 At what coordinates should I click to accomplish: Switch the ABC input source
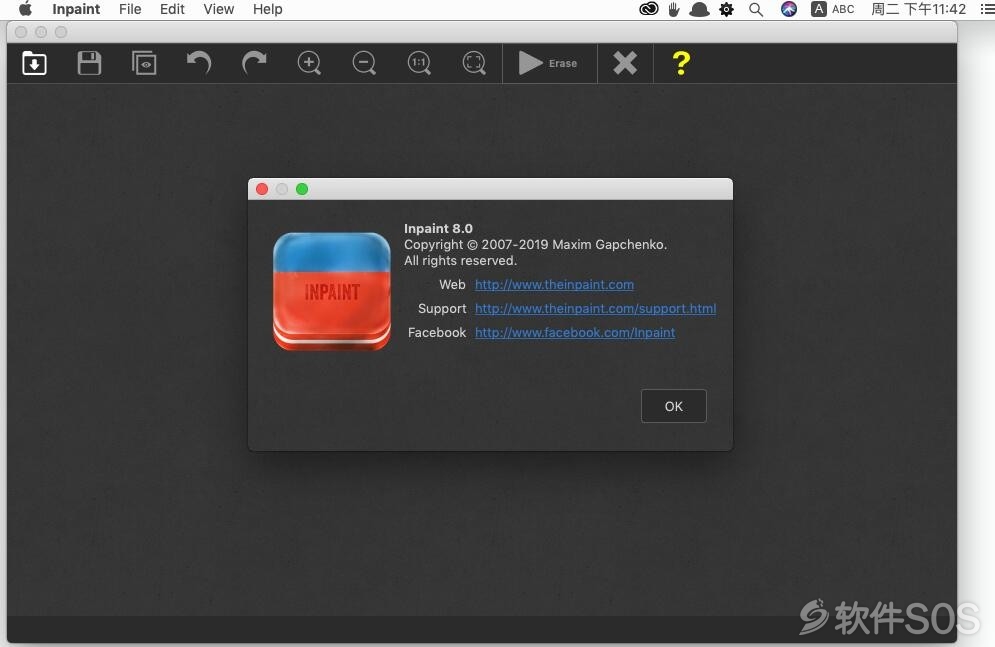pyautogui.click(x=833, y=9)
